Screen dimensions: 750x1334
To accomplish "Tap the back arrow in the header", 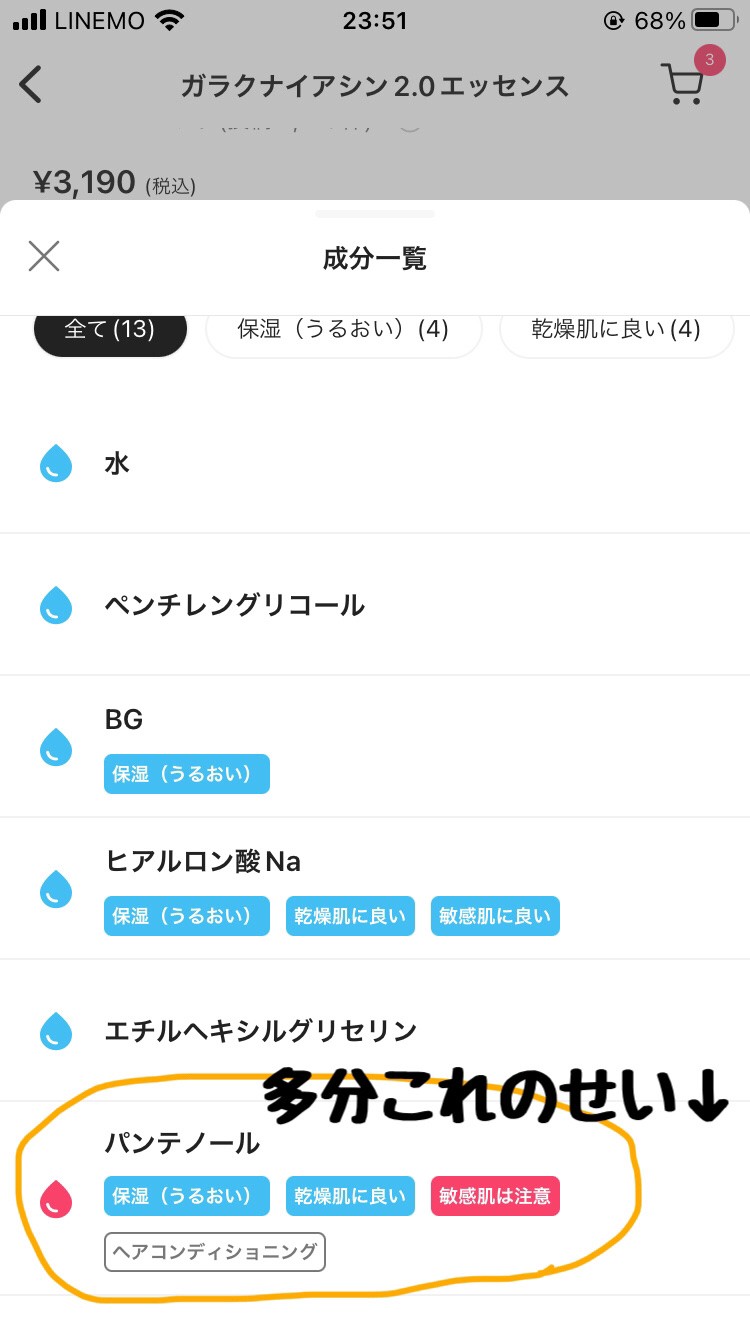I will coord(31,85).
